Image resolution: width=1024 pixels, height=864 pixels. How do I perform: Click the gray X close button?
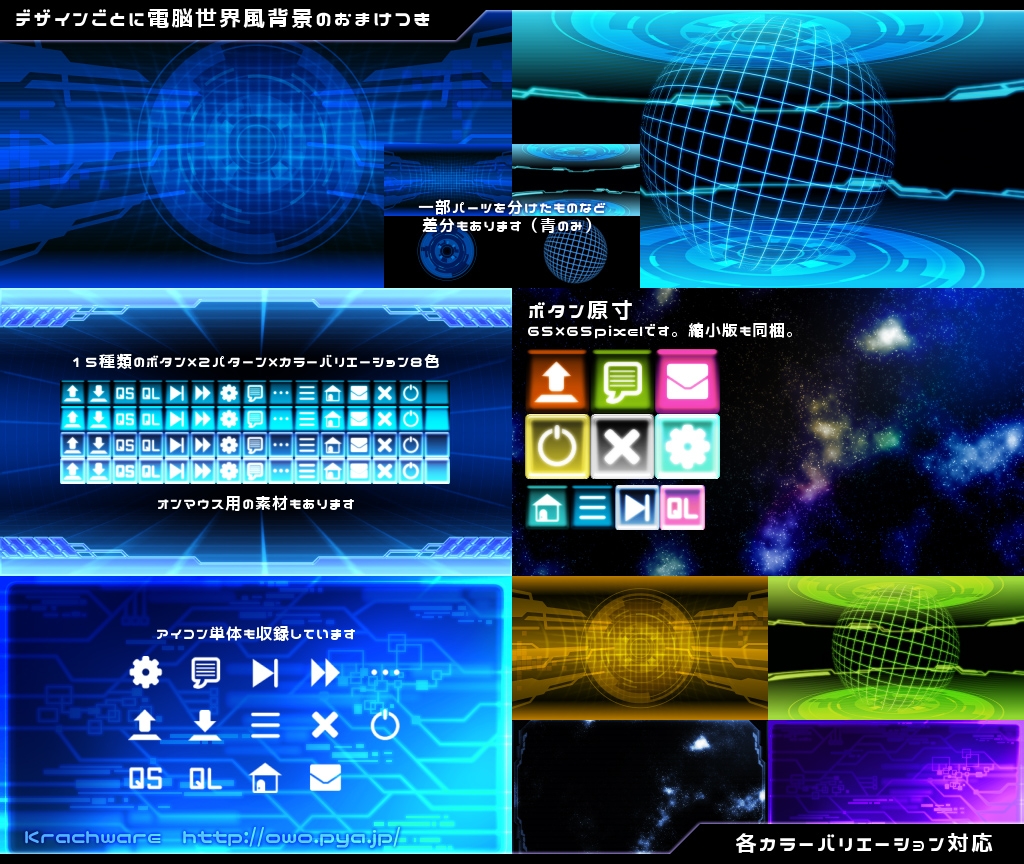(621, 446)
